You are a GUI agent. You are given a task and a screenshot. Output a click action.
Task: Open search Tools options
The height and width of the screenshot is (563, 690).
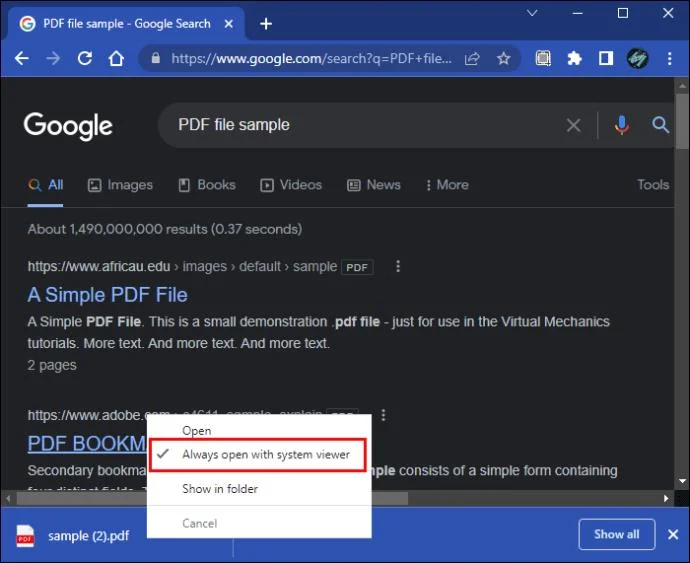(x=653, y=184)
